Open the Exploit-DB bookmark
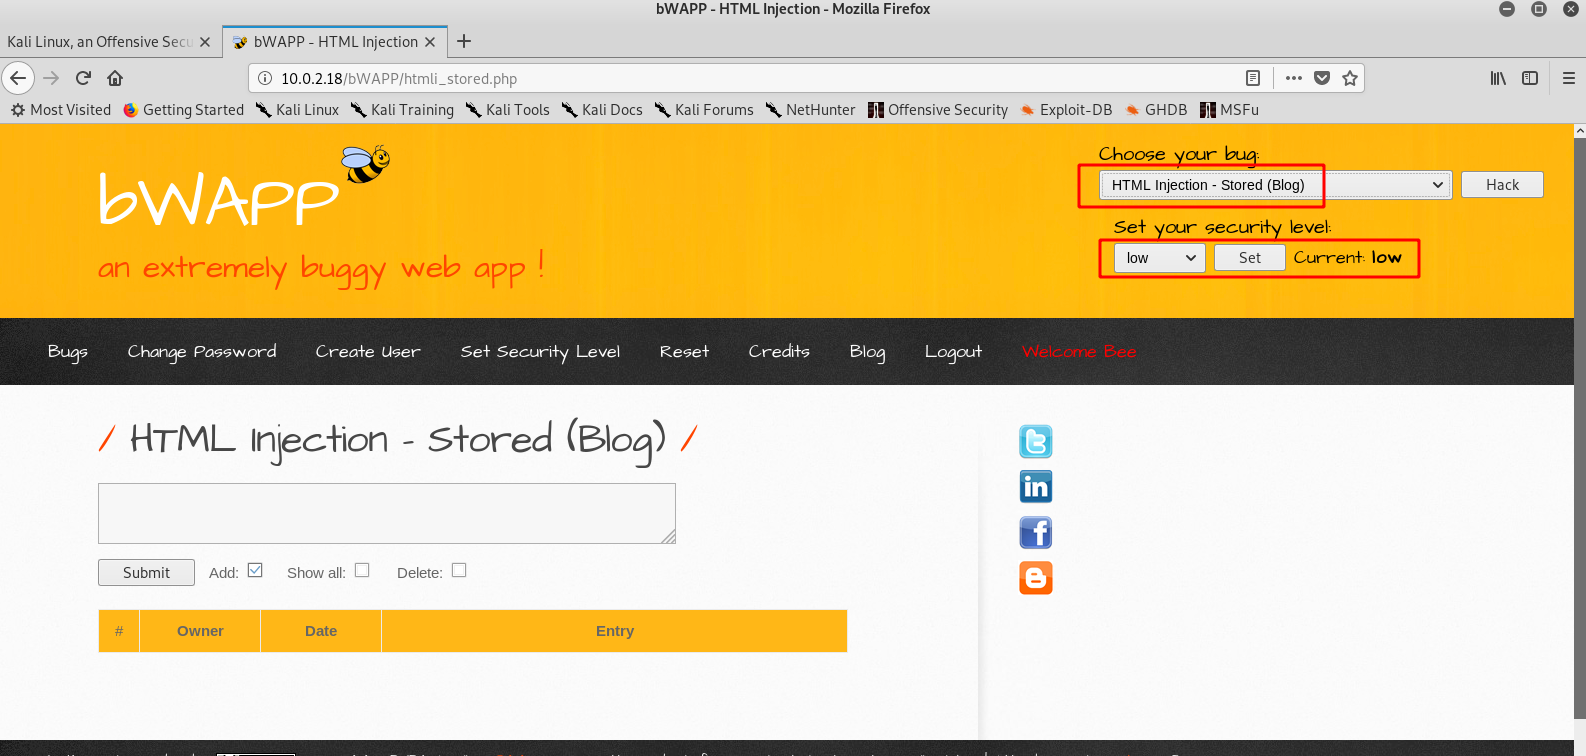The width and height of the screenshot is (1586, 756). (1066, 110)
